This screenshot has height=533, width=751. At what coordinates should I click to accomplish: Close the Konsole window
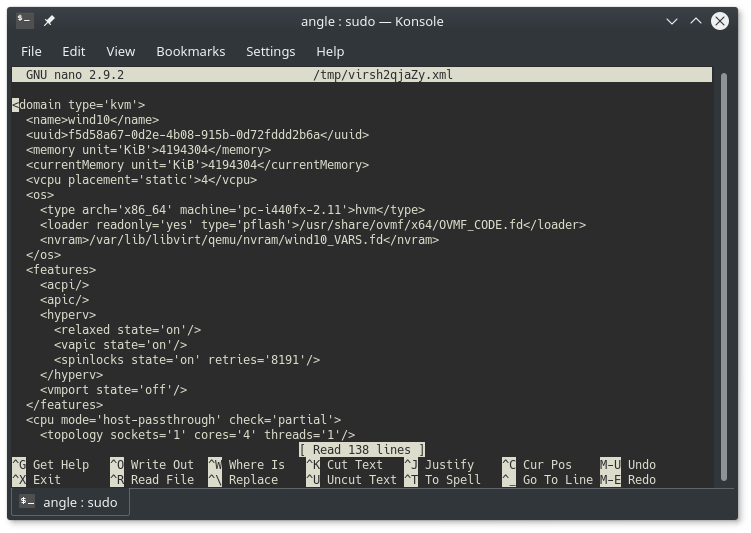[x=720, y=21]
